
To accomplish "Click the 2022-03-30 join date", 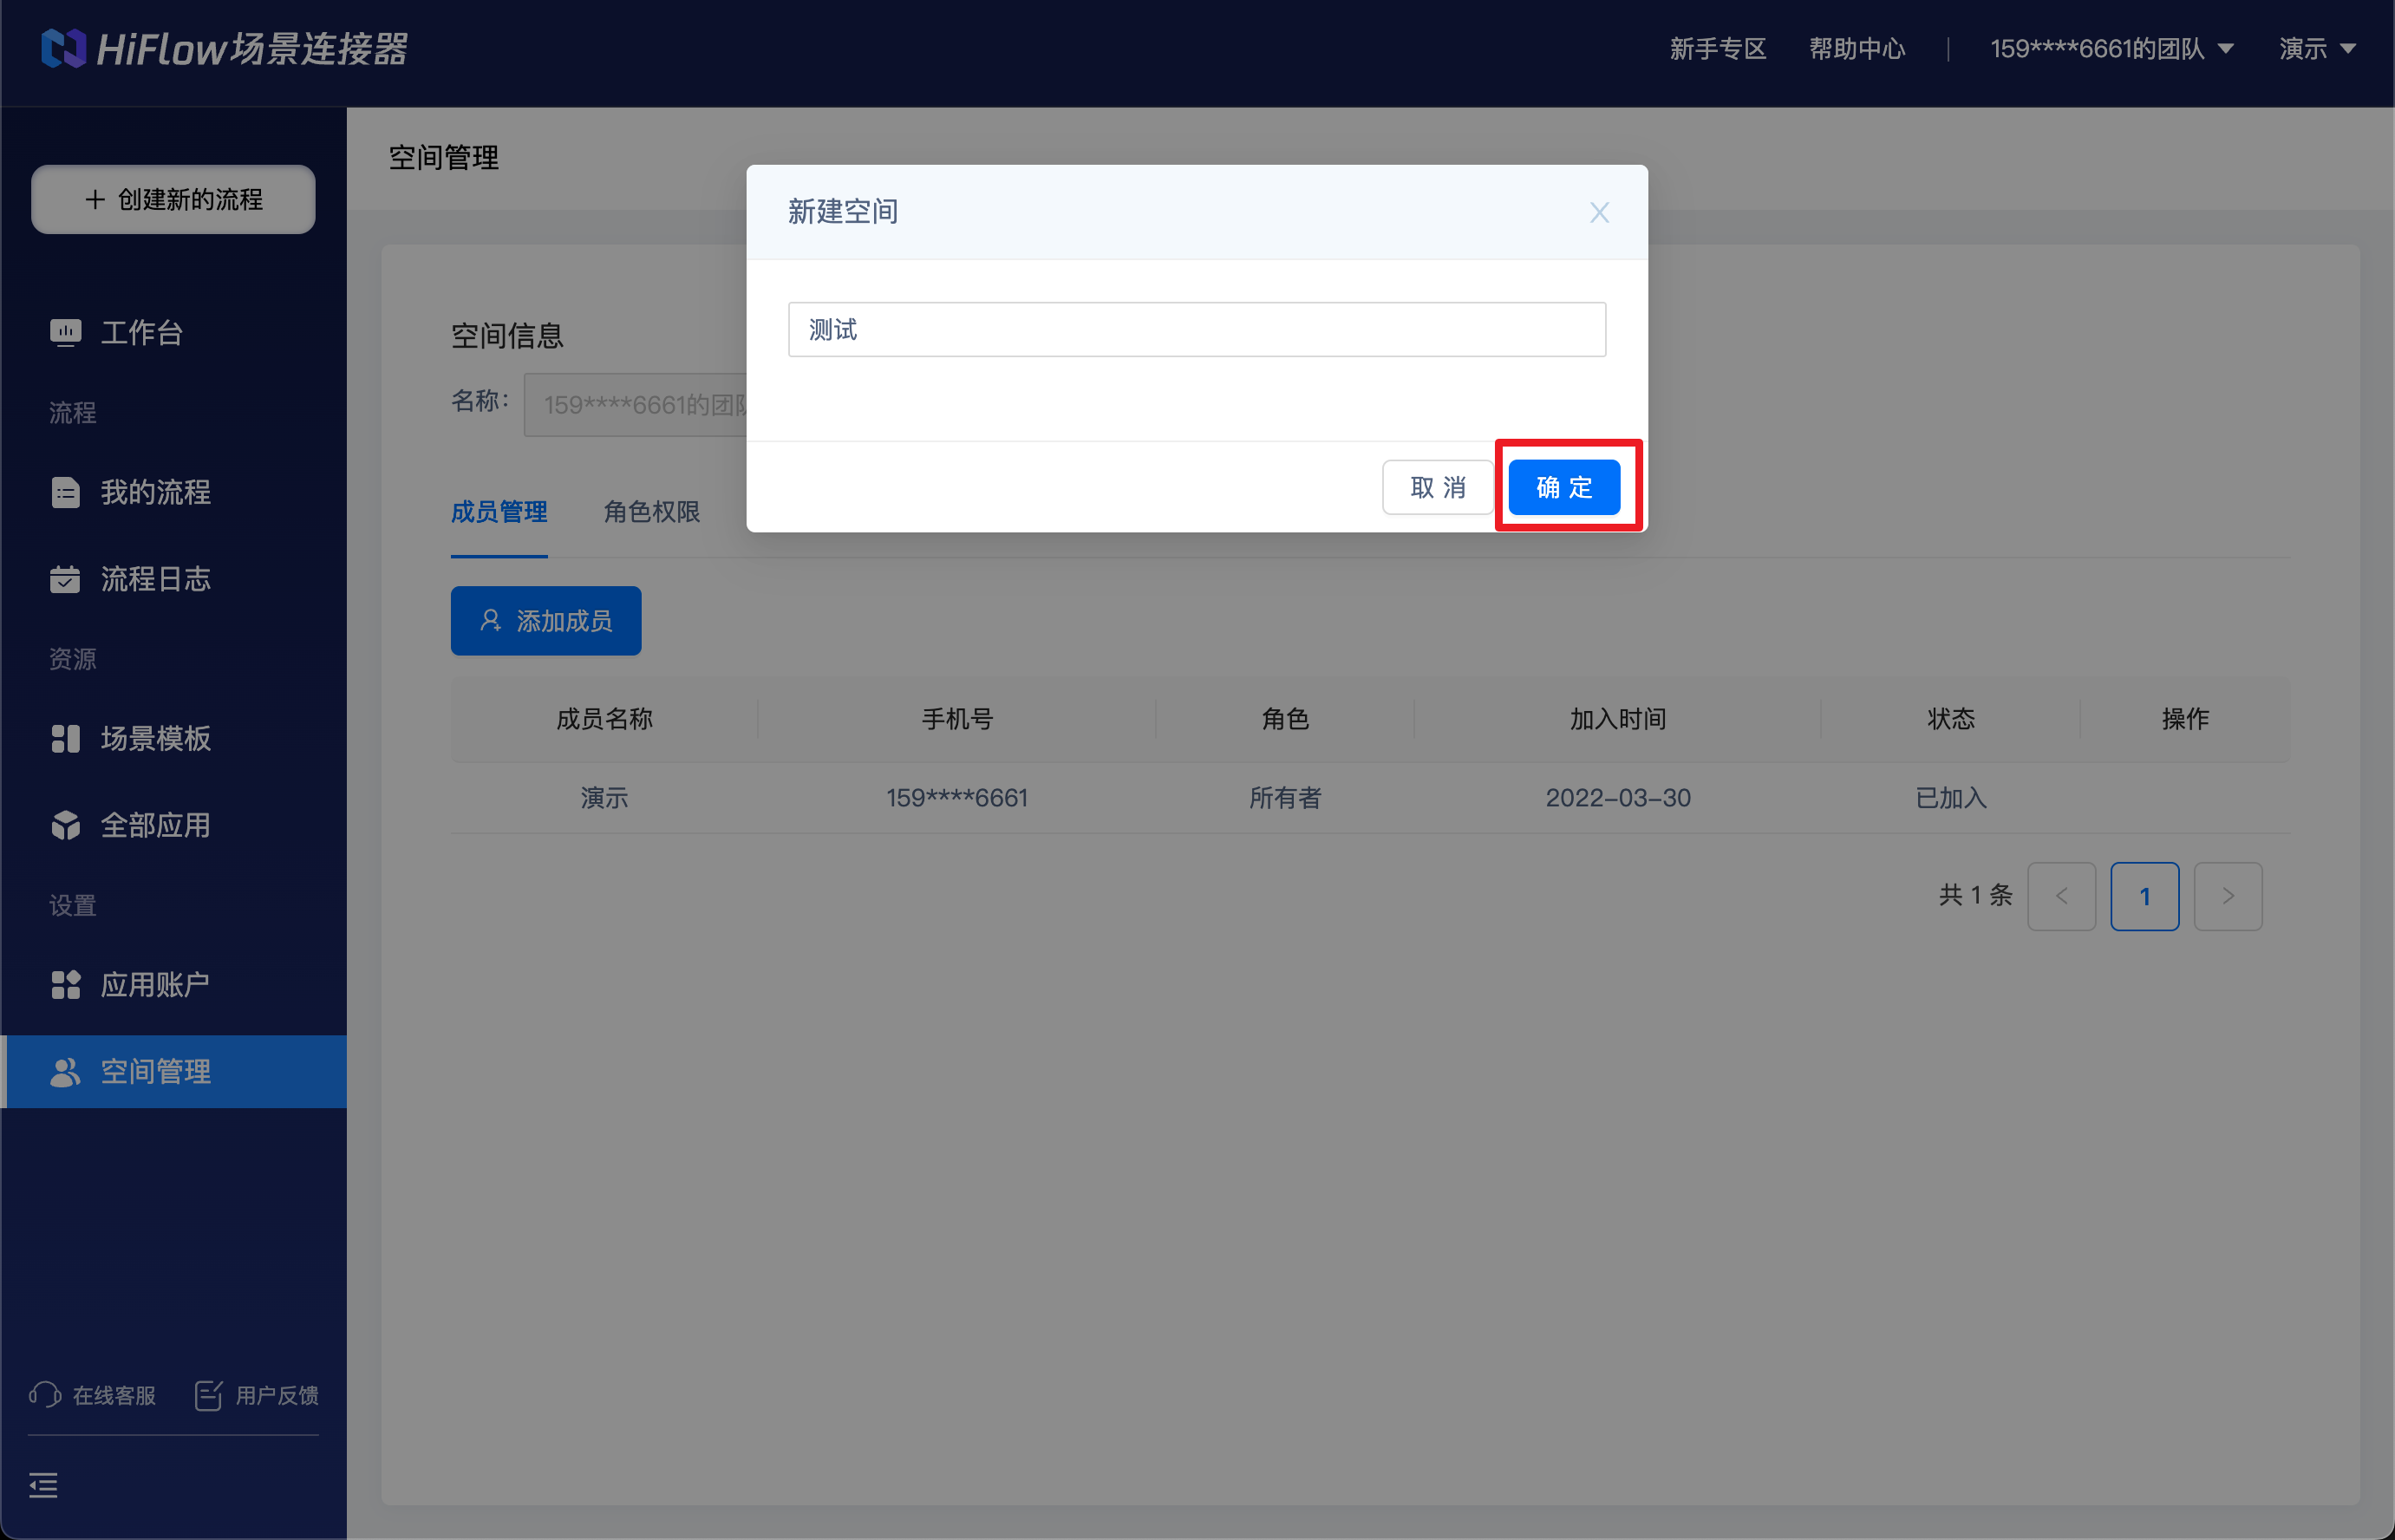I will point(1618,798).
